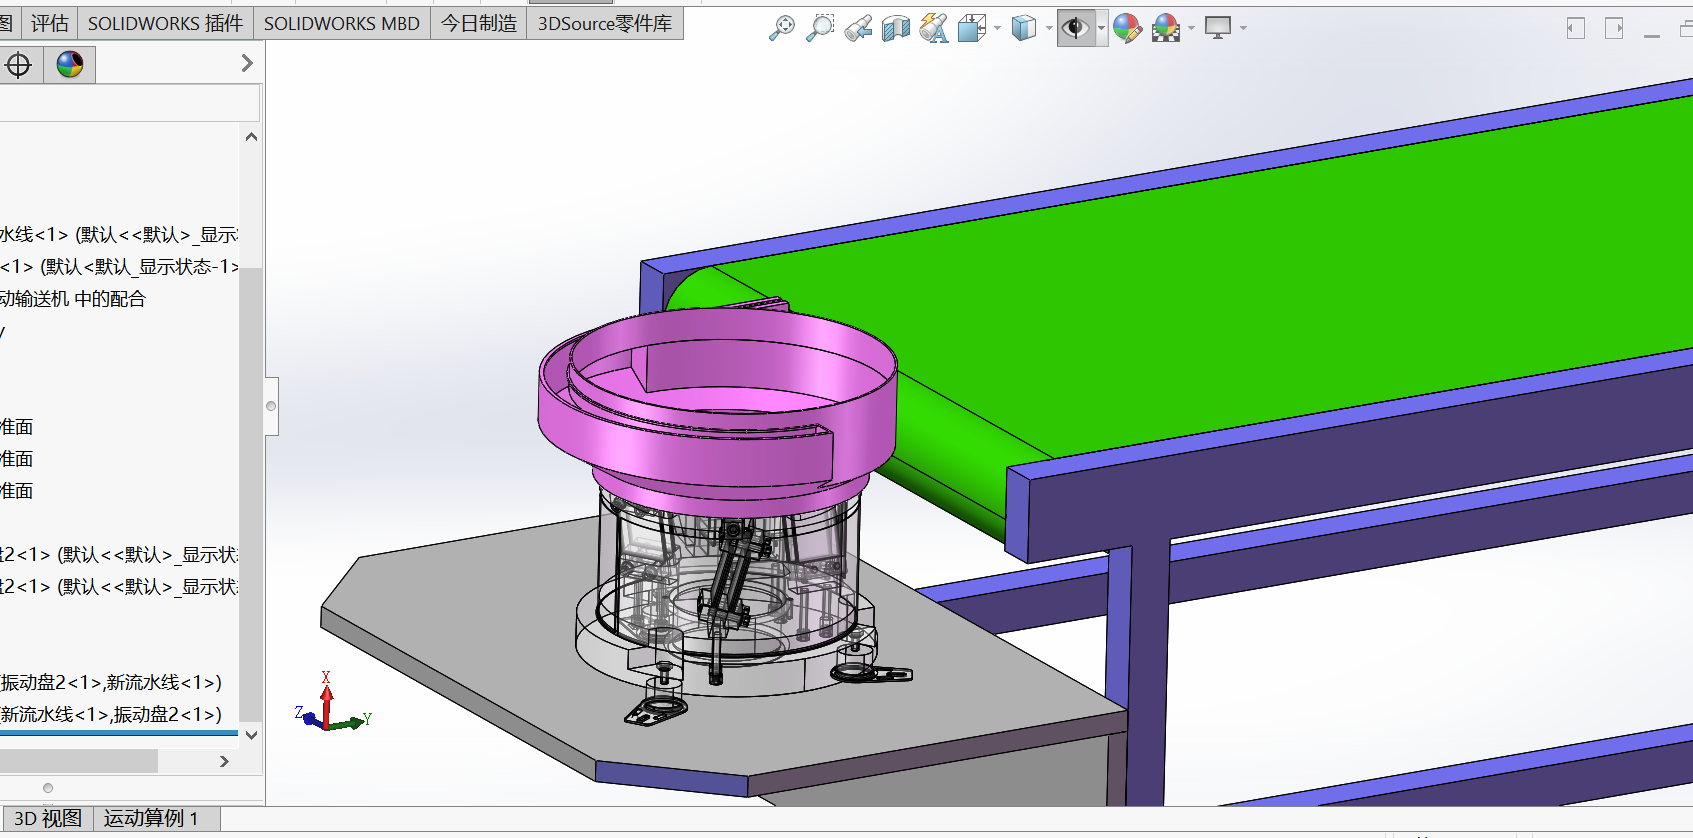The image size is (1693, 838).
Task: Select tree item 水线<1> (默认<<默认>_显示
Action: point(119,235)
